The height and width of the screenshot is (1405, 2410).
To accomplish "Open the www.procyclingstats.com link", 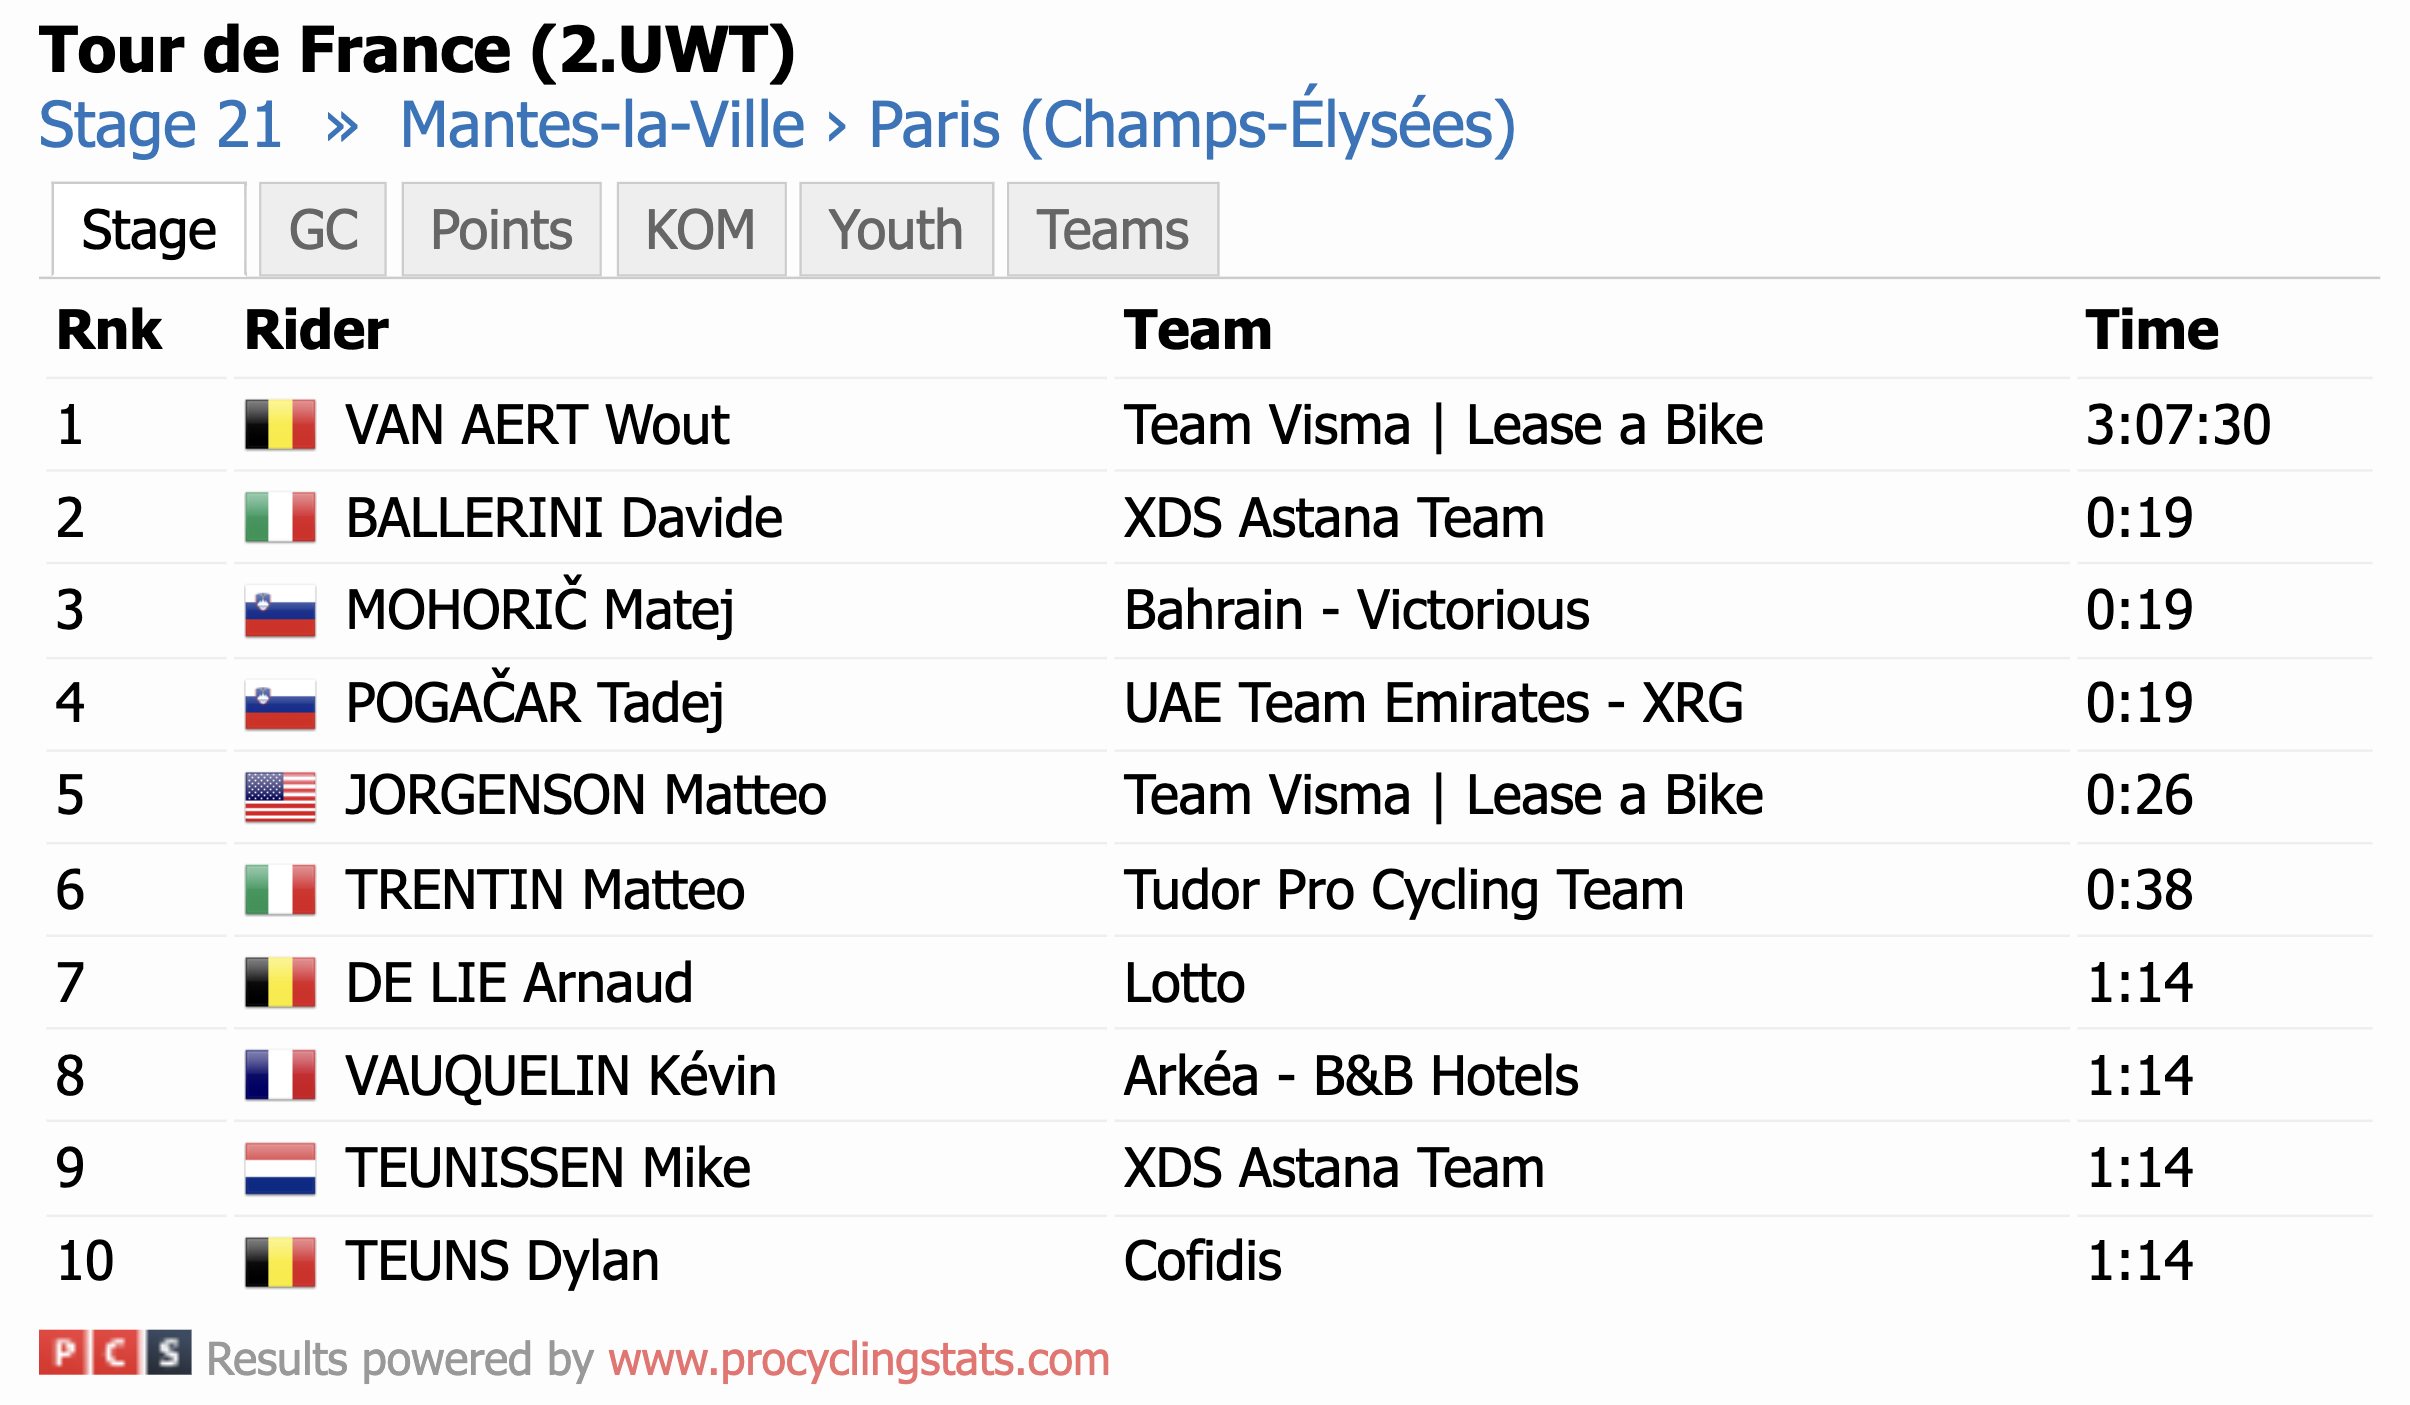I will tap(859, 1359).
